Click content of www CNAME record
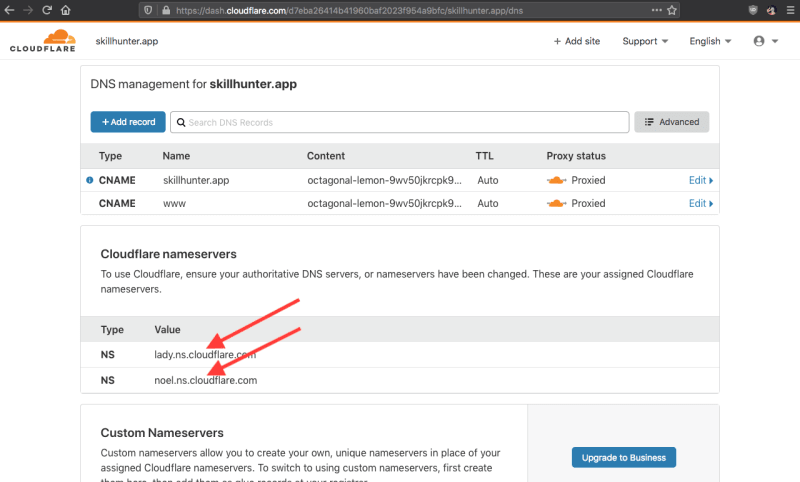The image size is (800, 482). pyautogui.click(x=384, y=204)
